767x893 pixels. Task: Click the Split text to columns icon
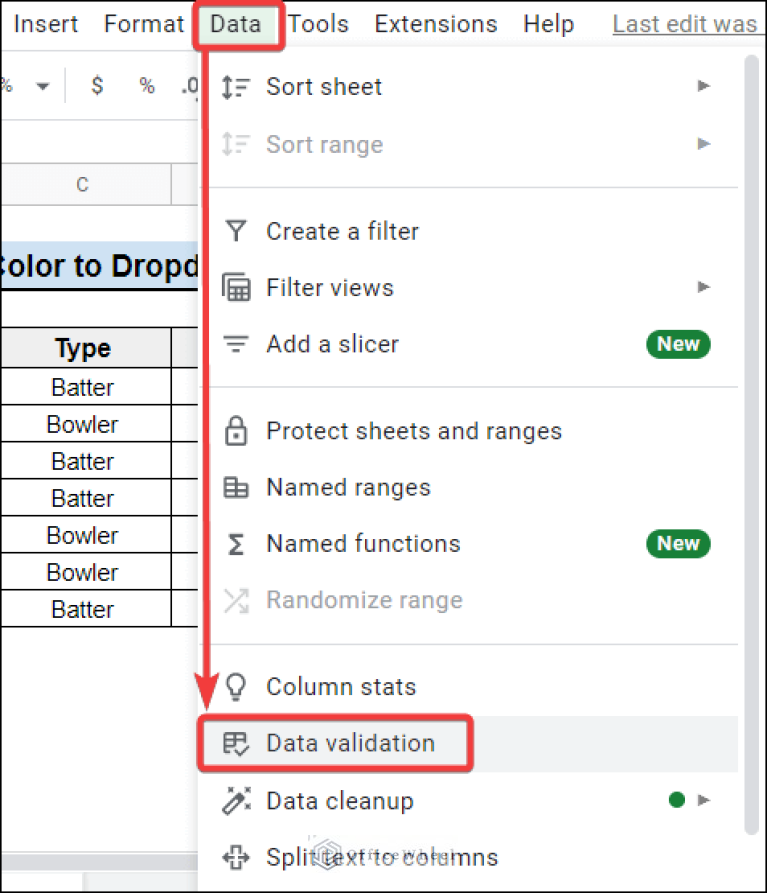click(x=236, y=857)
